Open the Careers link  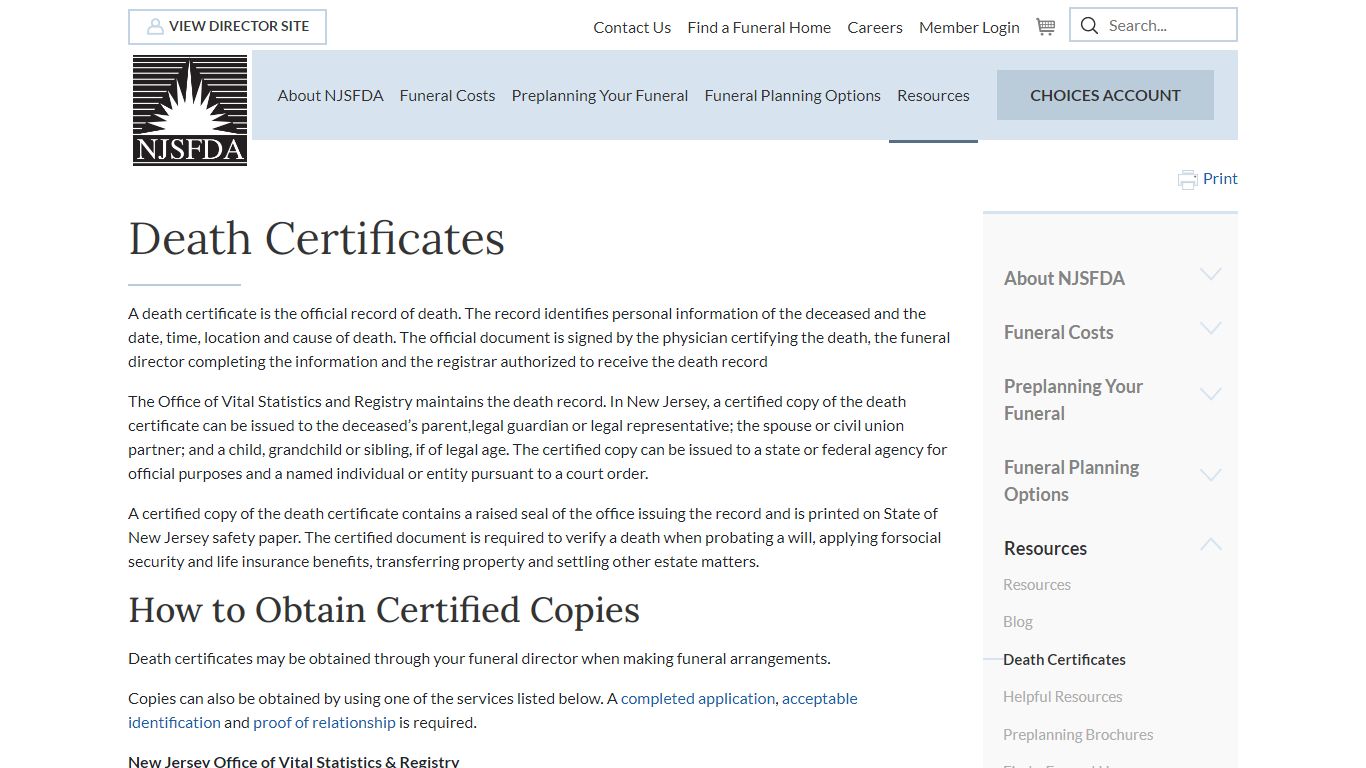point(875,27)
